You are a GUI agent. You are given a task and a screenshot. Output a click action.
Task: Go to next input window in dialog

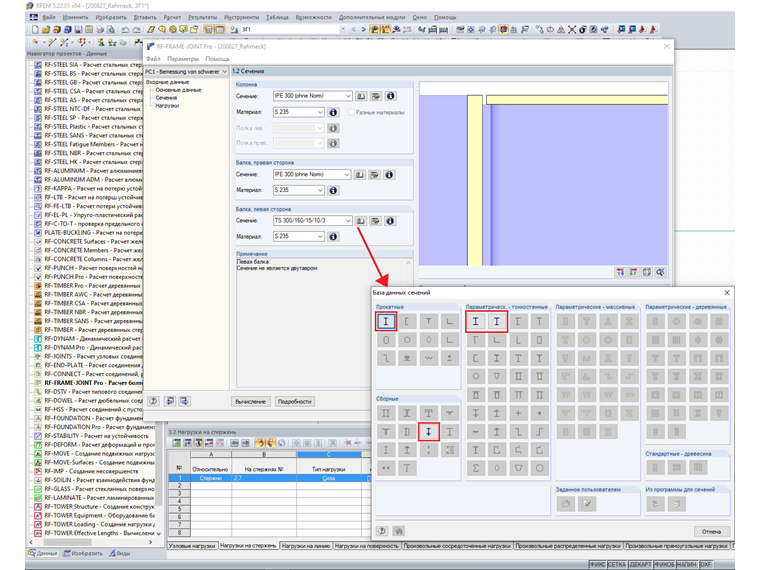(x=185, y=401)
